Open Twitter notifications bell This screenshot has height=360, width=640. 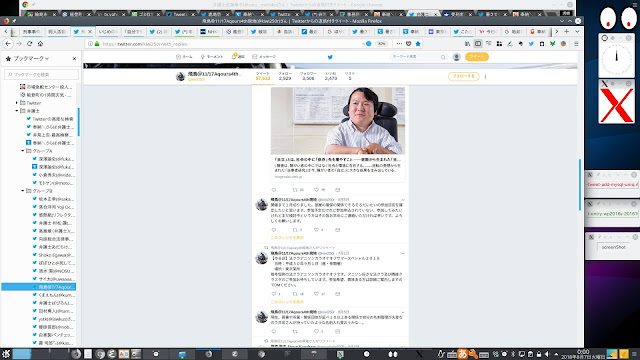[238, 57]
